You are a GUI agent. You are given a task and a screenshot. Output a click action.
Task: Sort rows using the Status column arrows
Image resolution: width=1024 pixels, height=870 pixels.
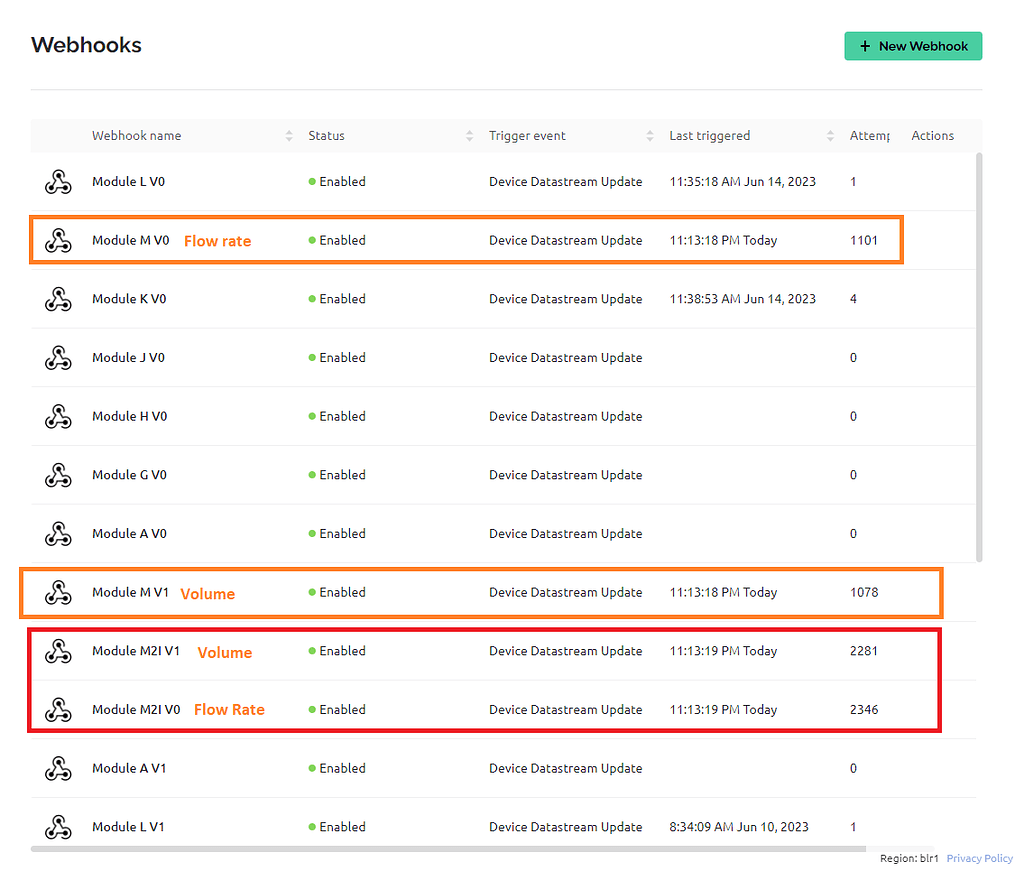pos(468,135)
